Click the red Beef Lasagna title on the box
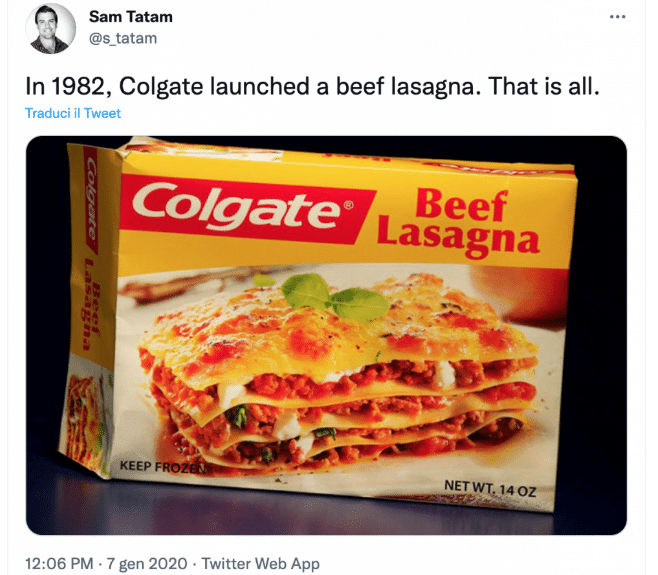 pos(457,222)
